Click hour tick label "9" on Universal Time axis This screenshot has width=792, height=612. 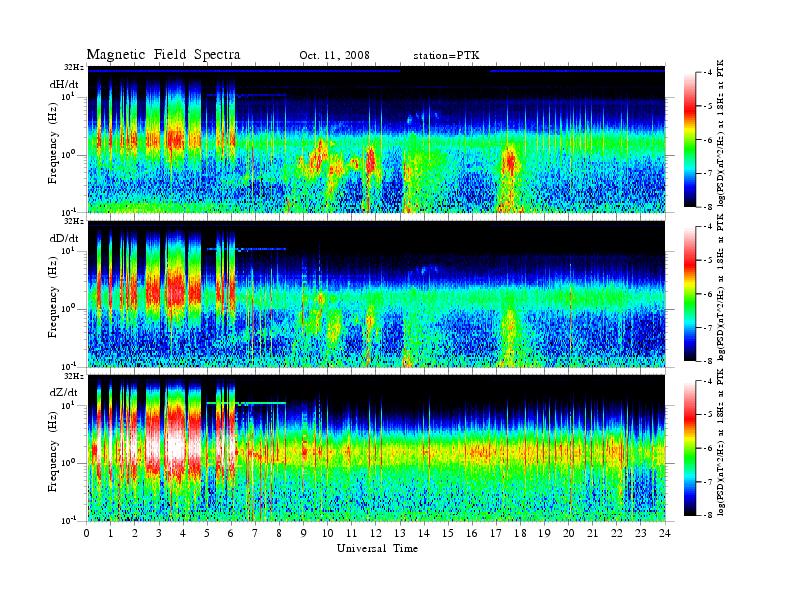[x=304, y=533]
